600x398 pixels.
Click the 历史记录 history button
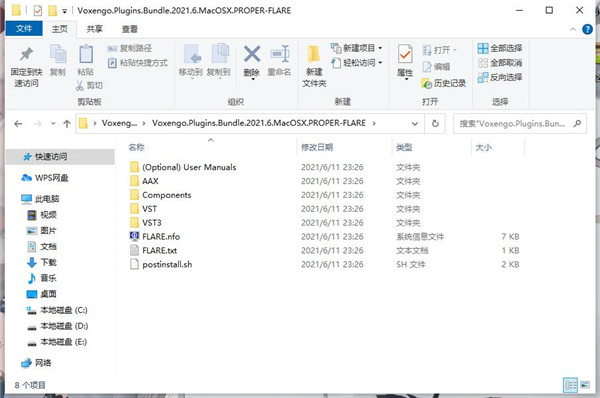[443, 83]
